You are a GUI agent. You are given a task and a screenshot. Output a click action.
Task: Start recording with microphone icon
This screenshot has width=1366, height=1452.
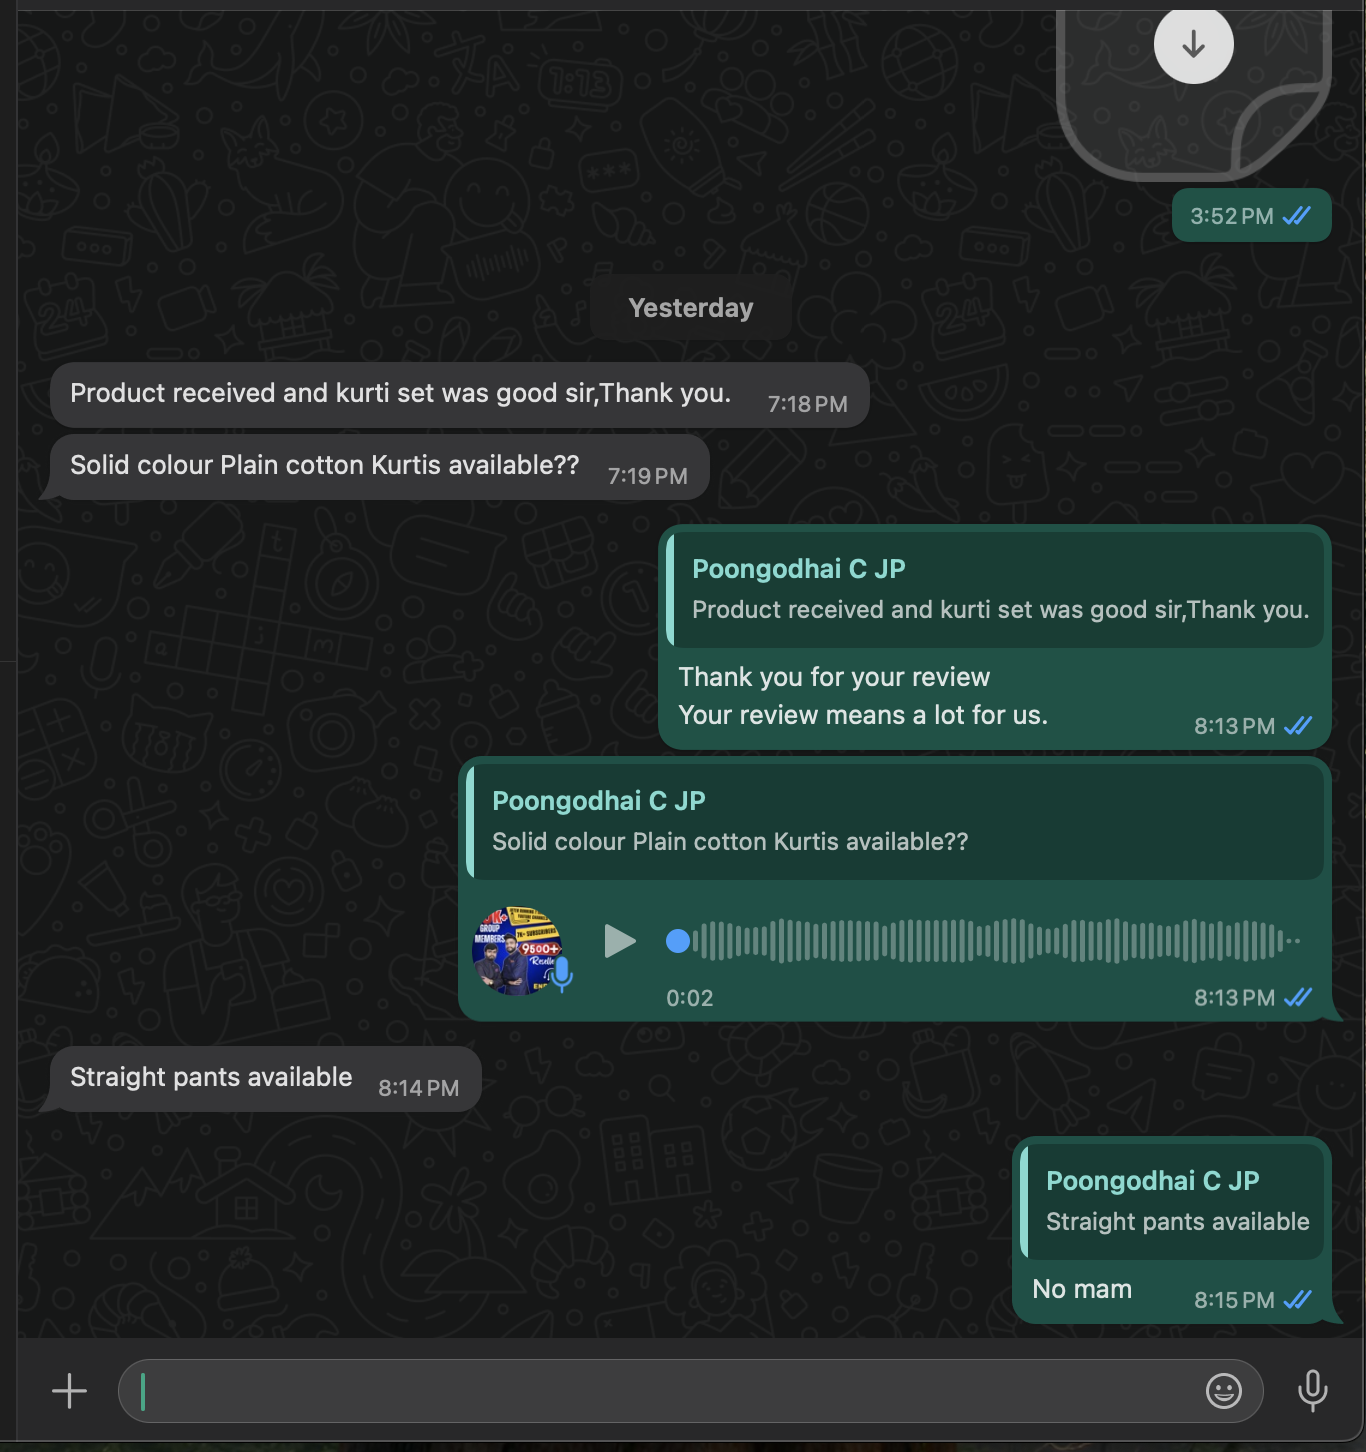pyautogui.click(x=1312, y=1391)
